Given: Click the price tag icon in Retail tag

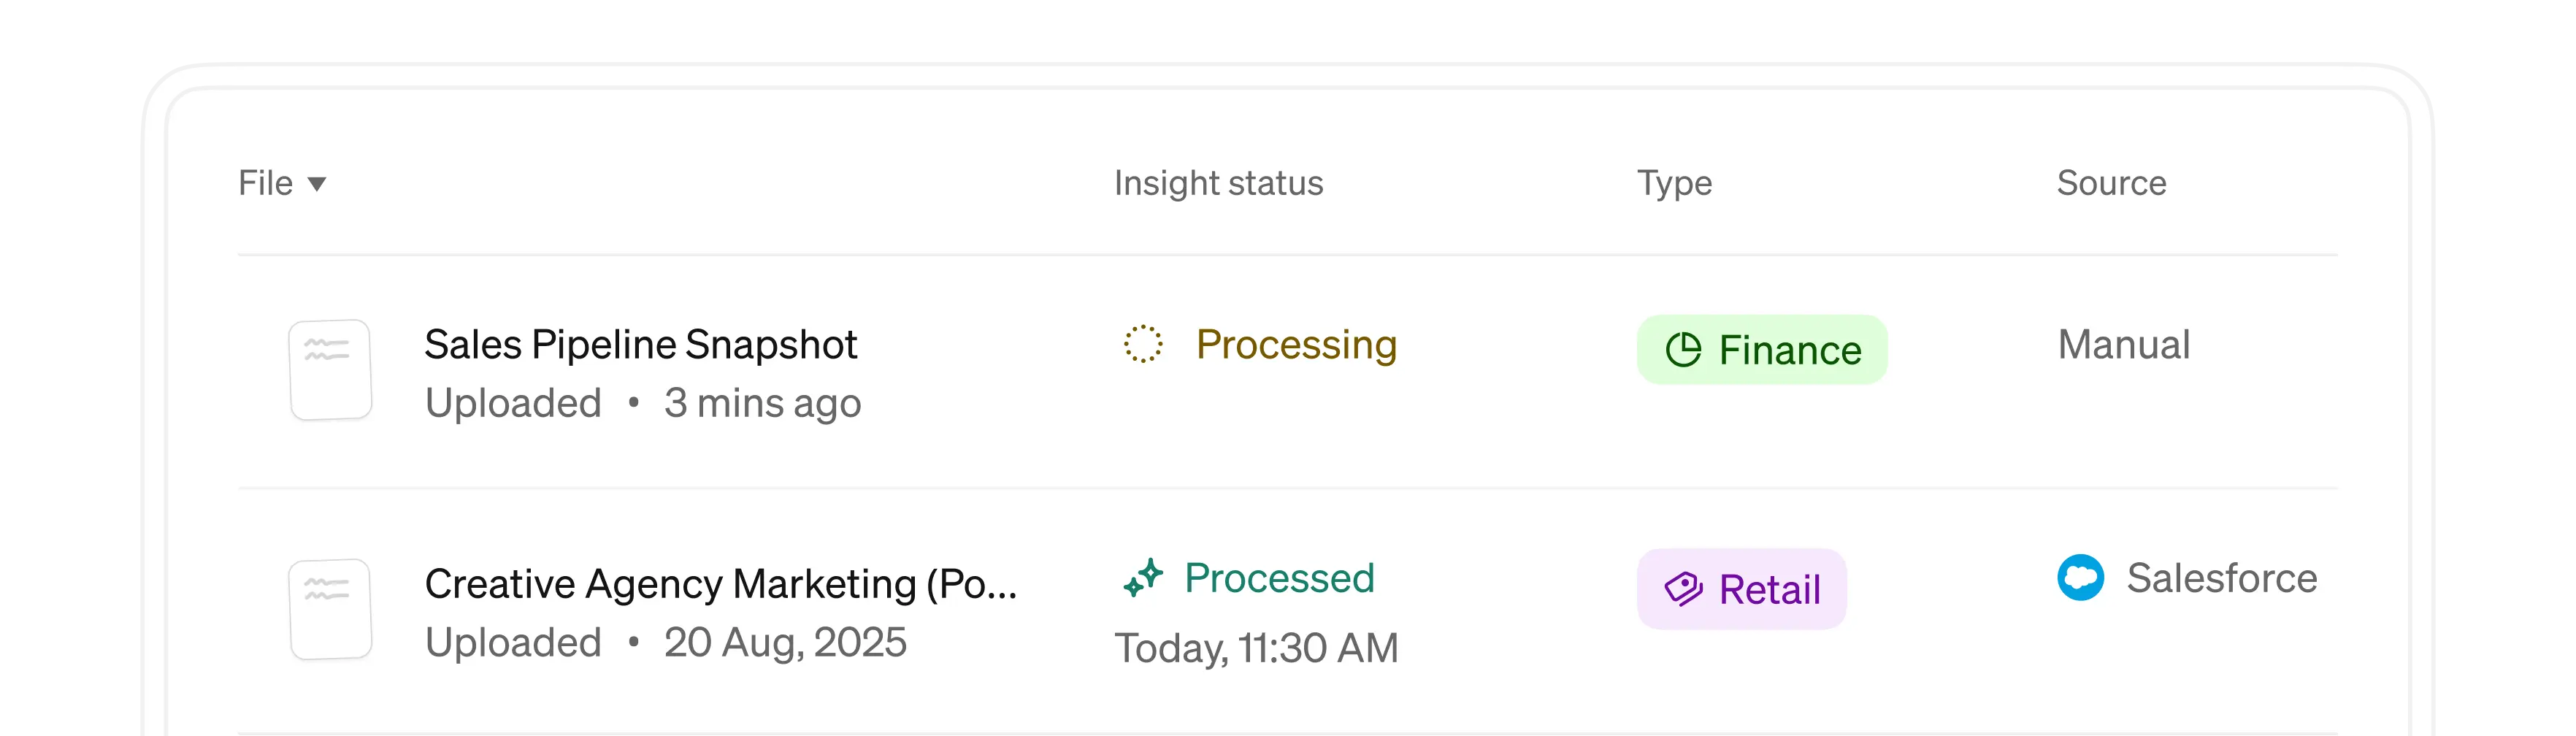Looking at the screenshot, I should pos(1683,589).
